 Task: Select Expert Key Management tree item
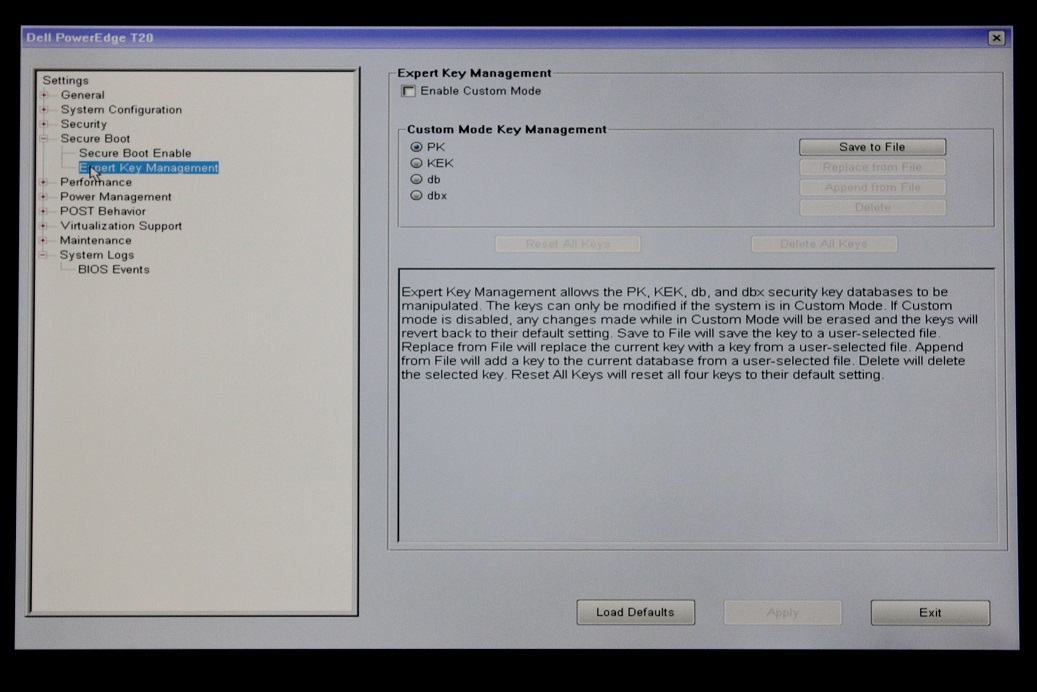click(x=149, y=168)
